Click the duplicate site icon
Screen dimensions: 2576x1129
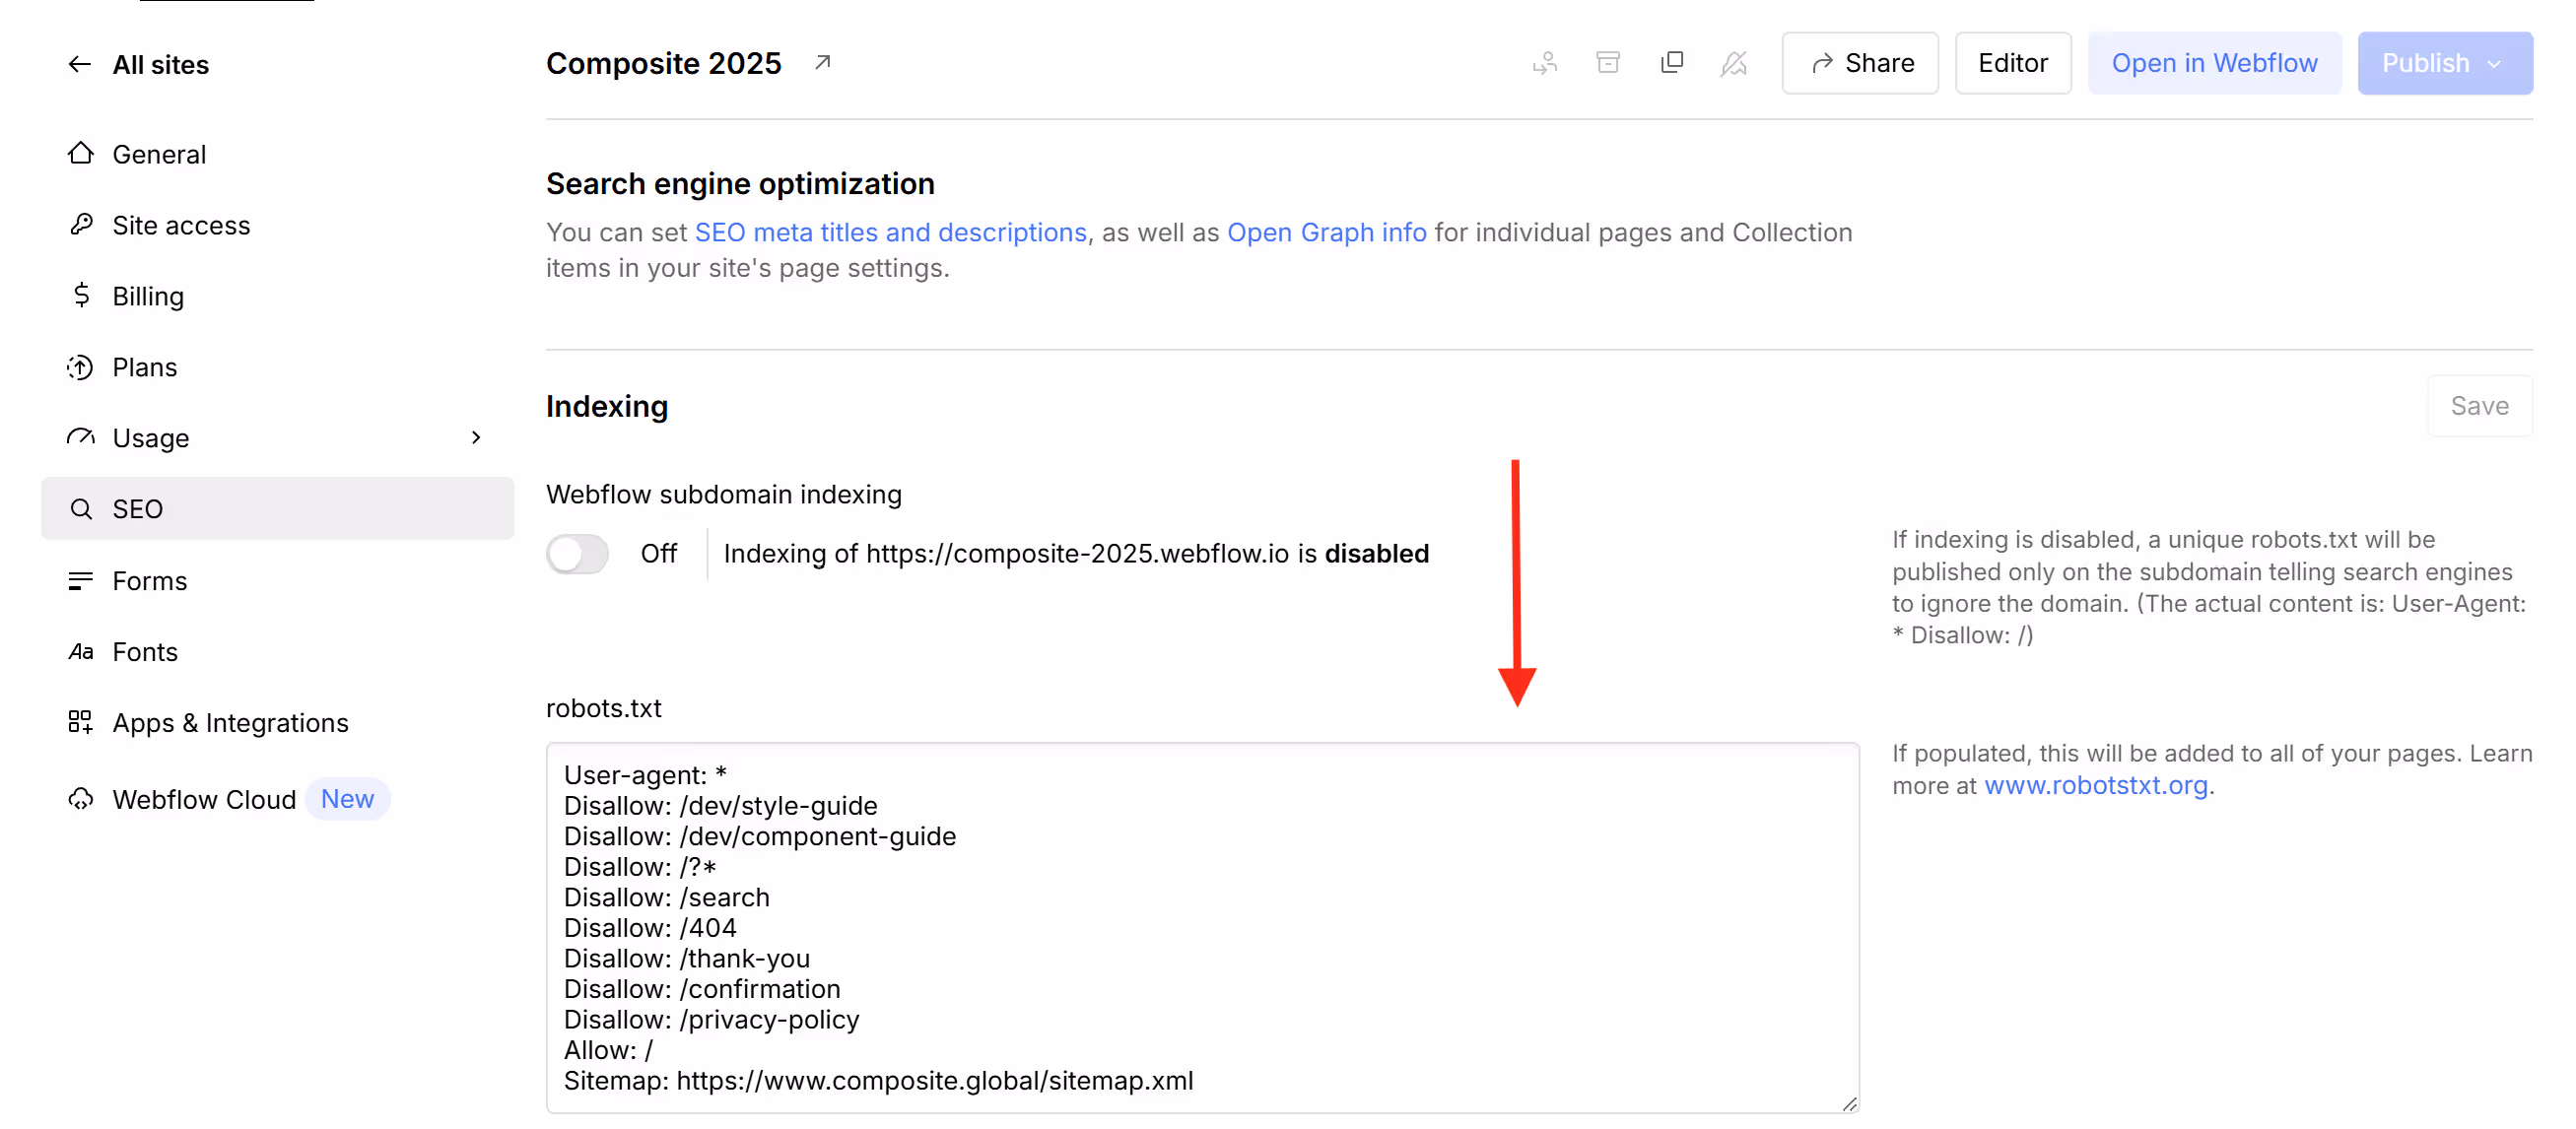tap(1672, 63)
